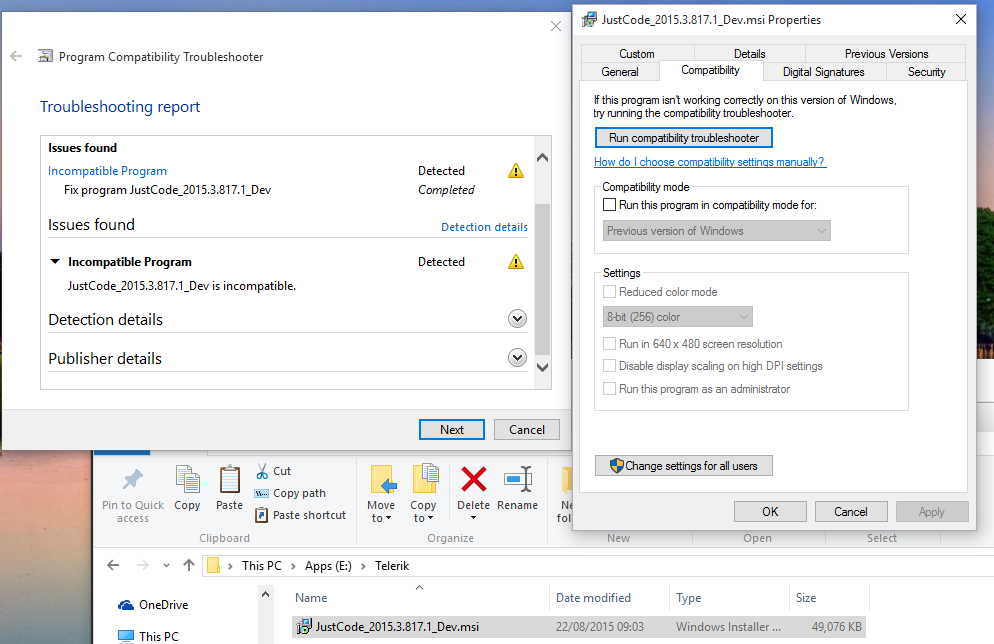Go up one folder with arrow
994x644 pixels.
pyautogui.click(x=188, y=565)
